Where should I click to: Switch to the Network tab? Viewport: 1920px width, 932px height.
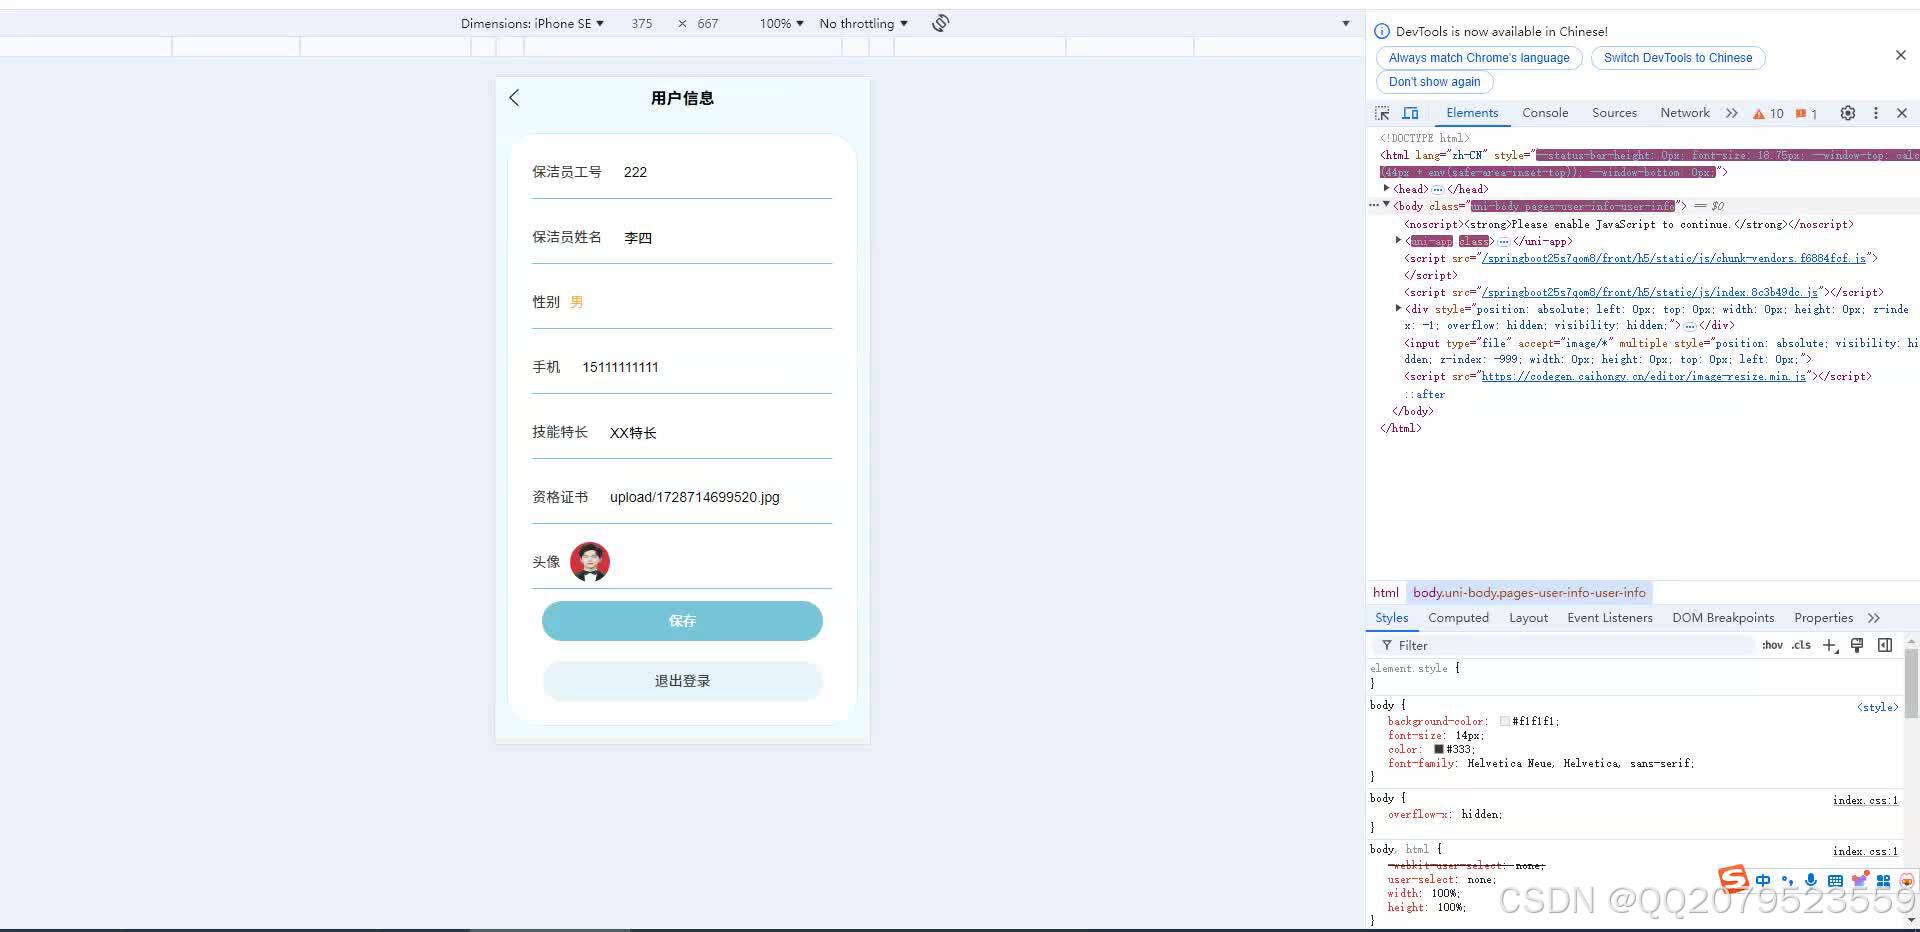tap(1685, 113)
